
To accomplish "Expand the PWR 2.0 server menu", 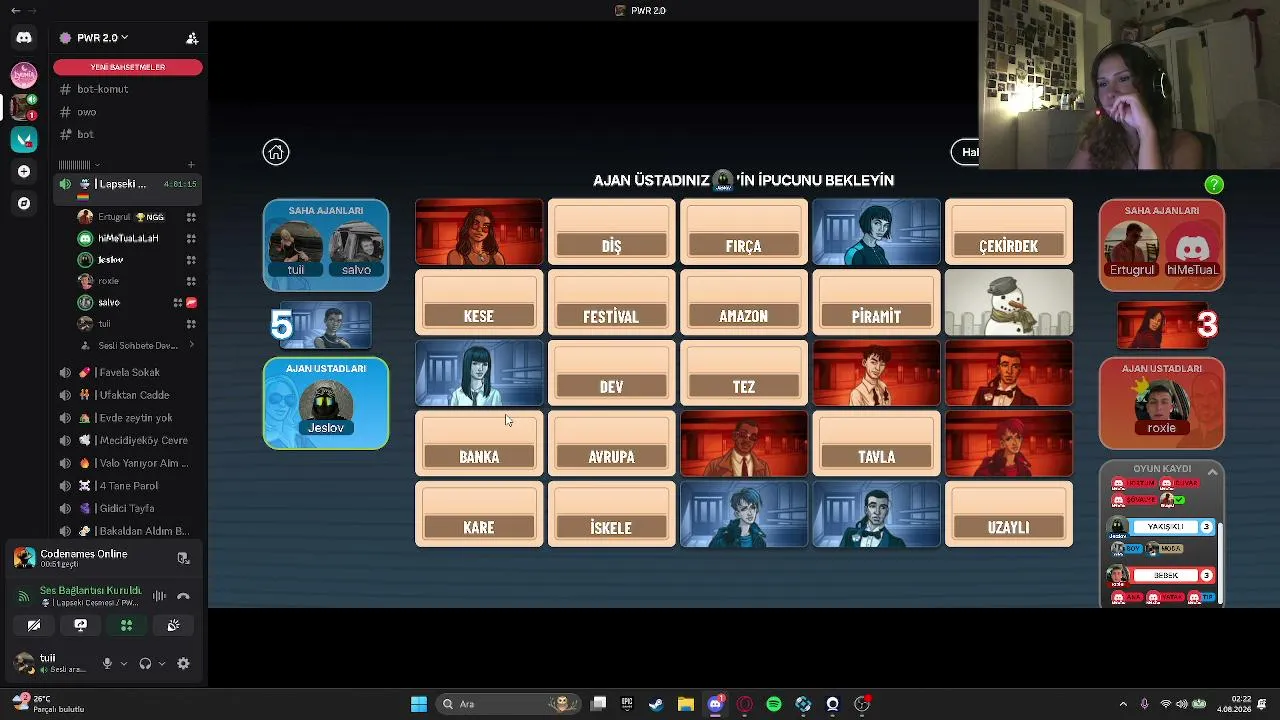I will point(103,38).
